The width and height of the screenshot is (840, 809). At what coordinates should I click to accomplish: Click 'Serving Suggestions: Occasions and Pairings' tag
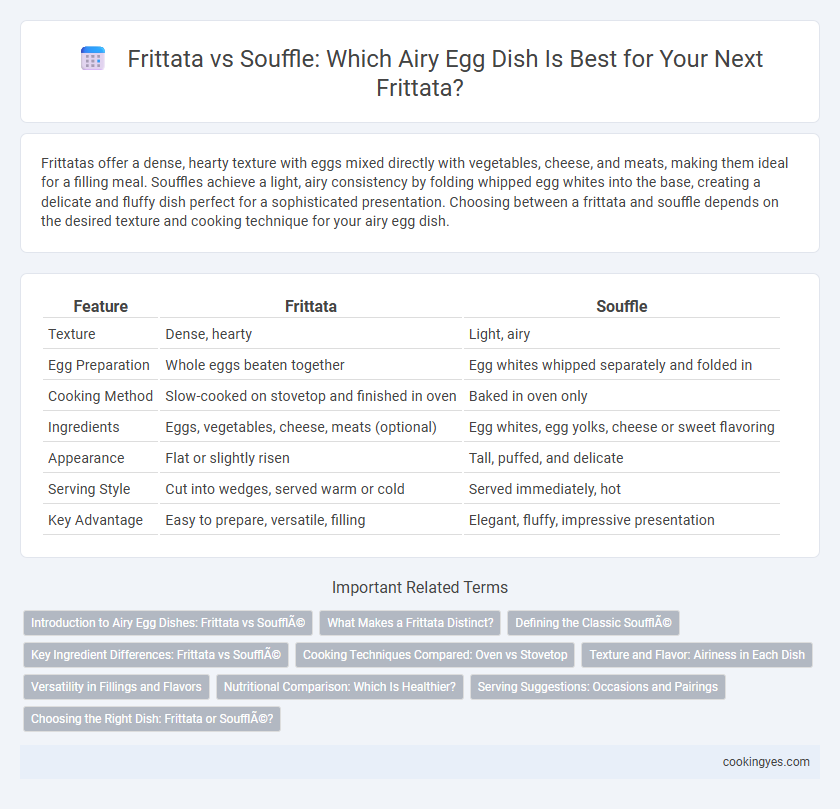(597, 687)
